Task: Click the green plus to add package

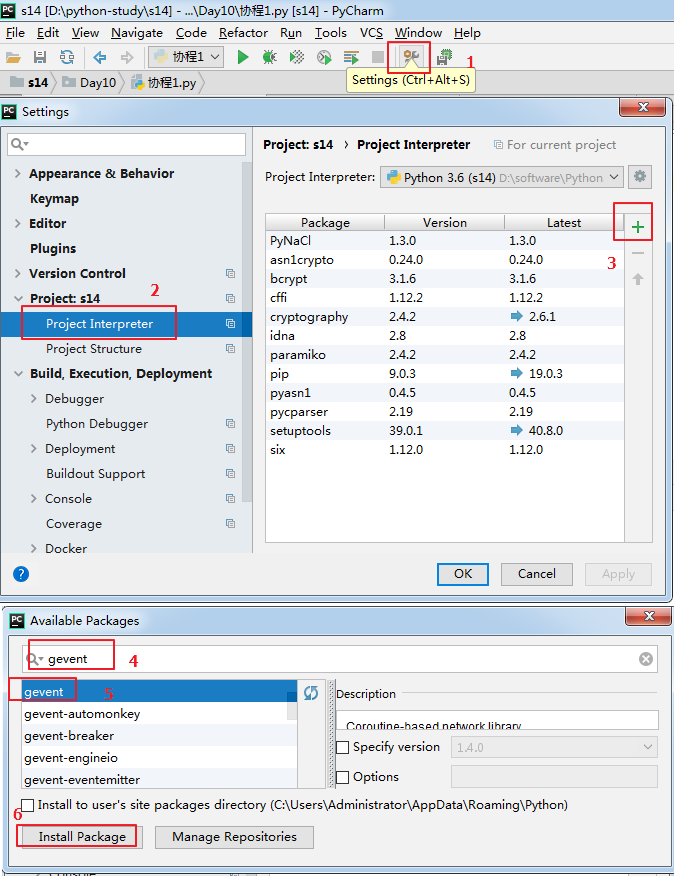Action: pos(637,228)
